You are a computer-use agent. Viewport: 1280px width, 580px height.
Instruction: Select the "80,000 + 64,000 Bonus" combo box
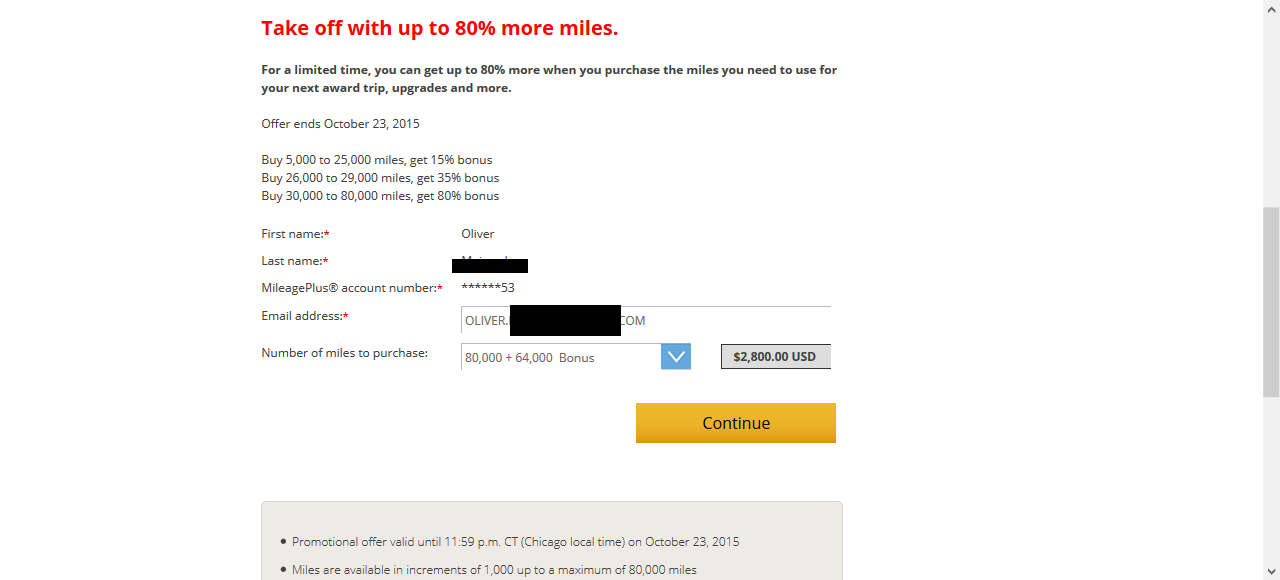coord(560,357)
